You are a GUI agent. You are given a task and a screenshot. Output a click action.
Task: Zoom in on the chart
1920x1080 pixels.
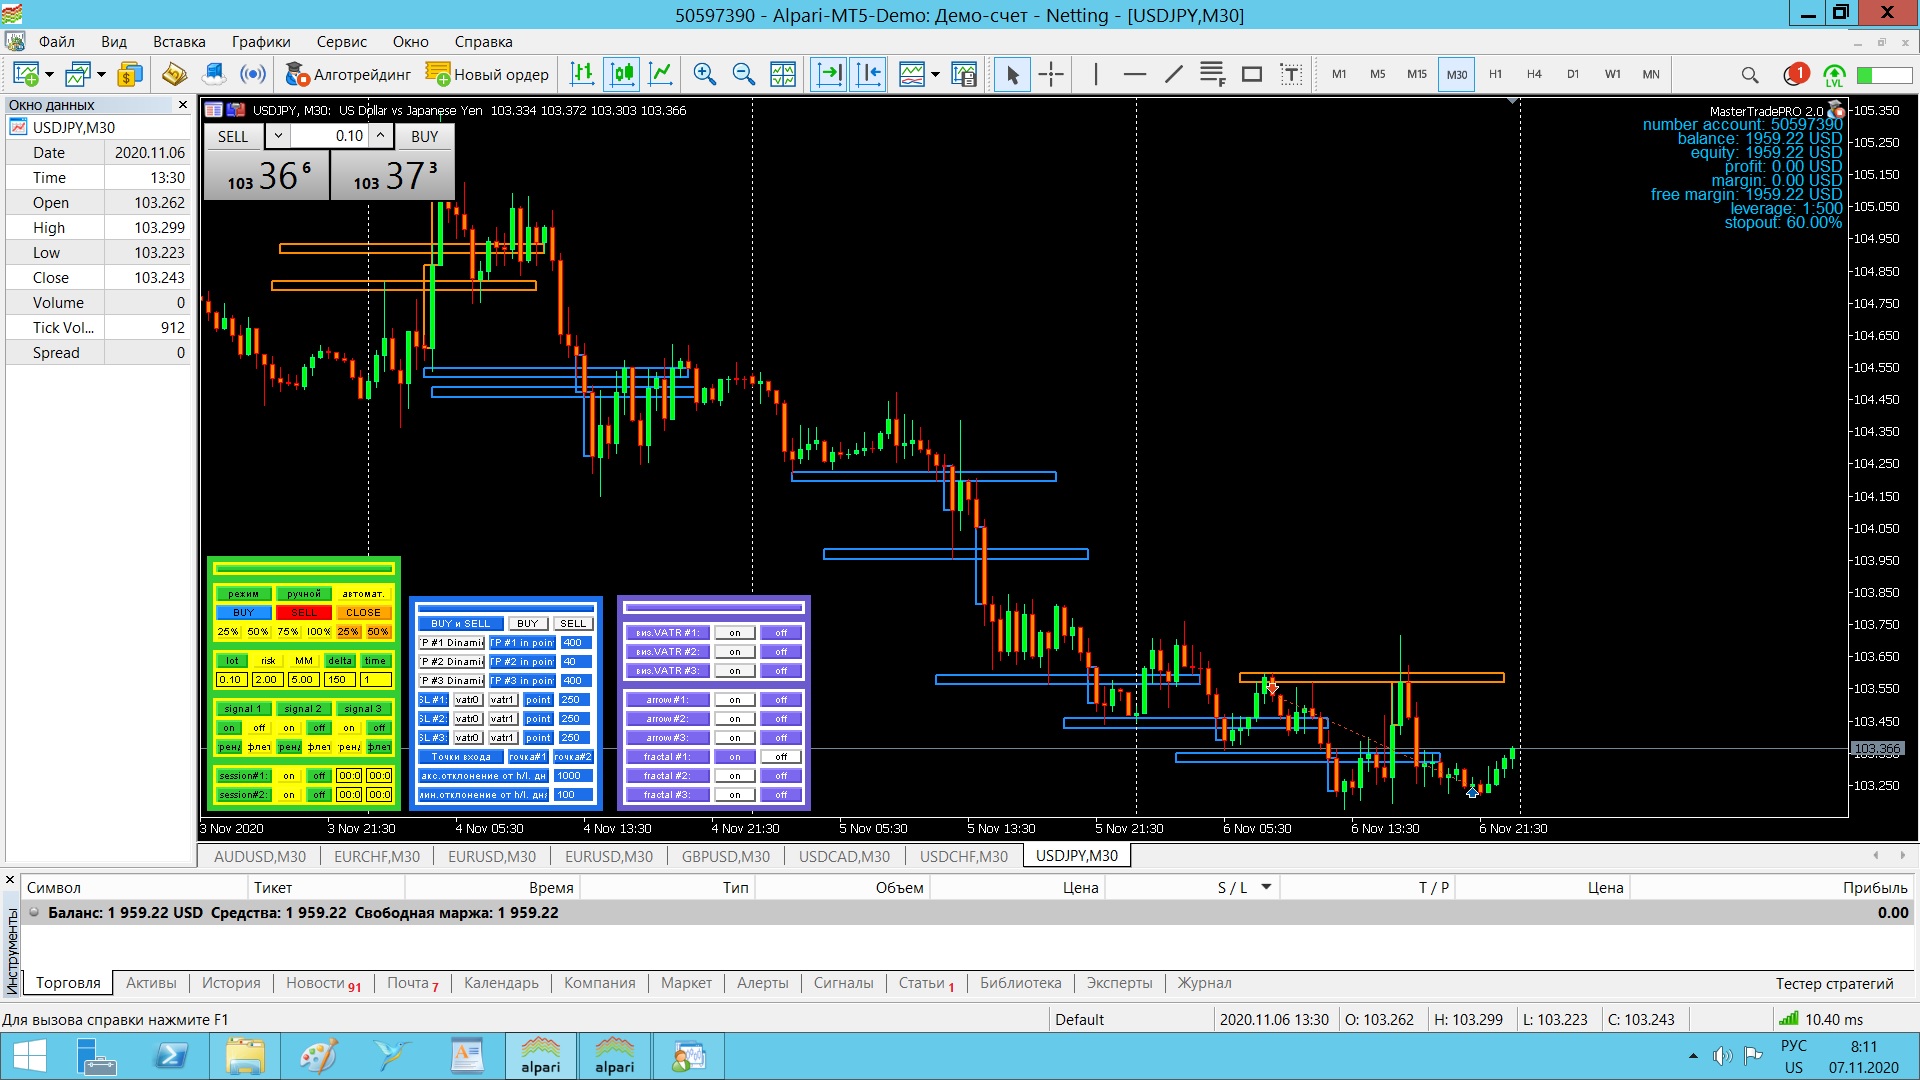(704, 74)
